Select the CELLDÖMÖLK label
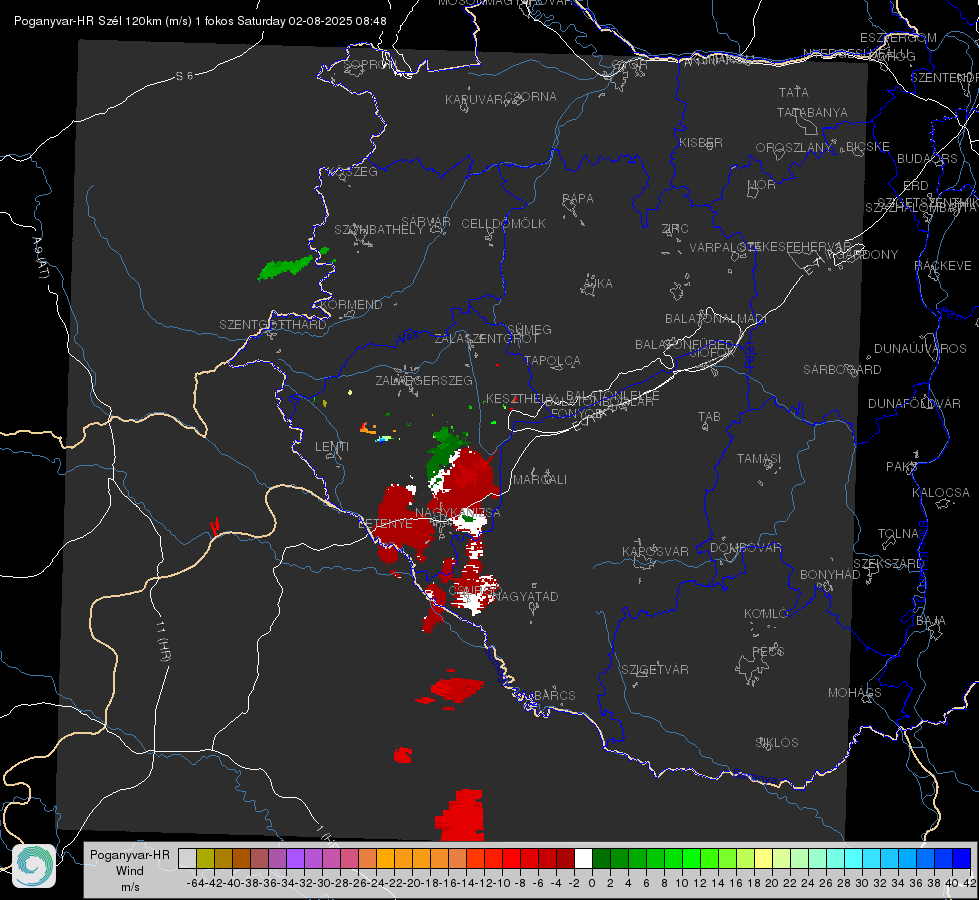 (503, 224)
